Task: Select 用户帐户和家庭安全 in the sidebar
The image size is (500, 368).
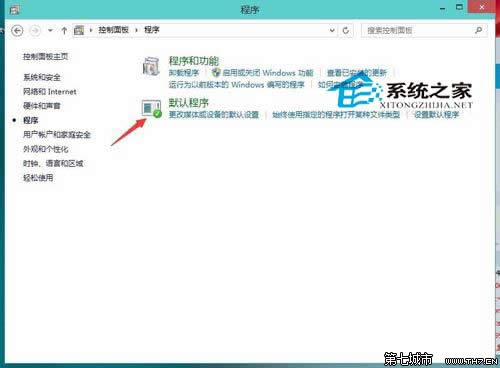Action: tap(57, 135)
